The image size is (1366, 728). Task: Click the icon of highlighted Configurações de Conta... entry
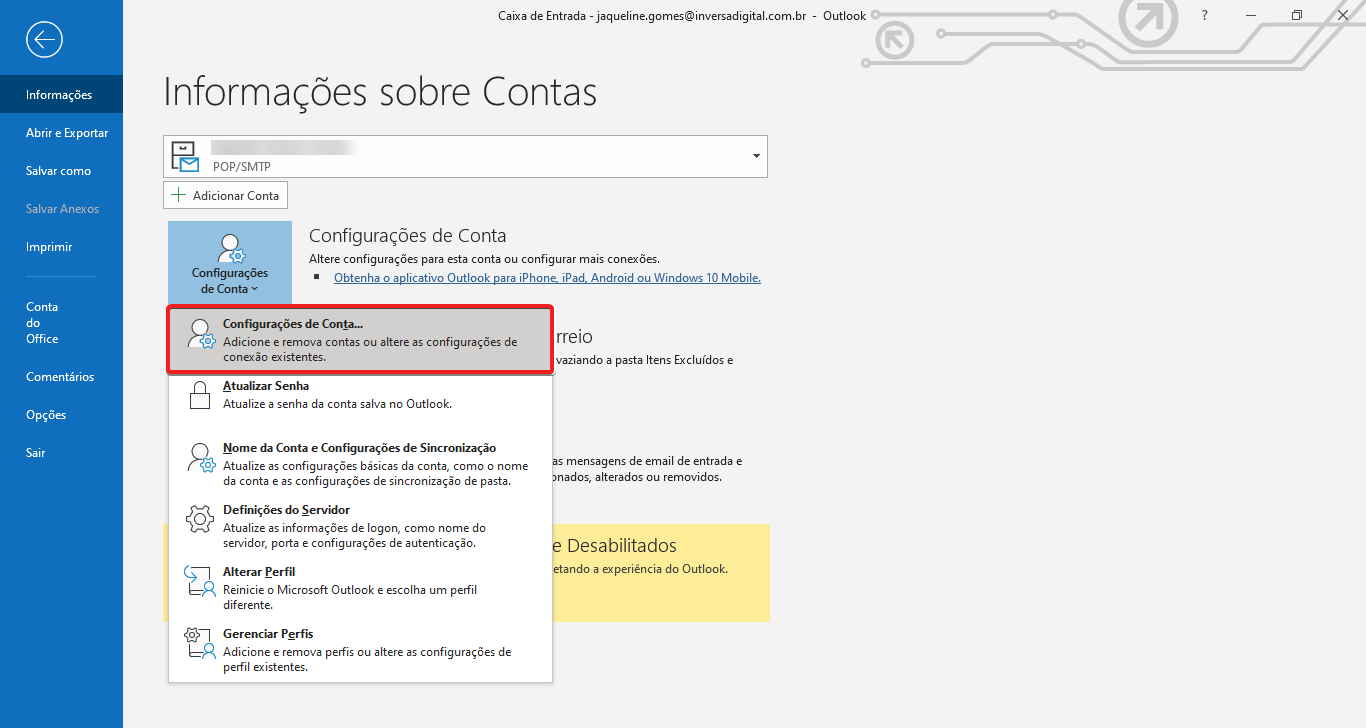201,334
